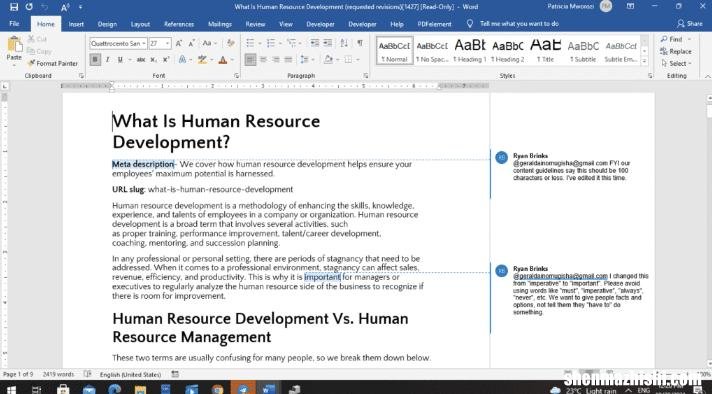Screen dimensions: 712x394
Task: Toggle strikethrough formatting
Action: (x=141, y=59)
